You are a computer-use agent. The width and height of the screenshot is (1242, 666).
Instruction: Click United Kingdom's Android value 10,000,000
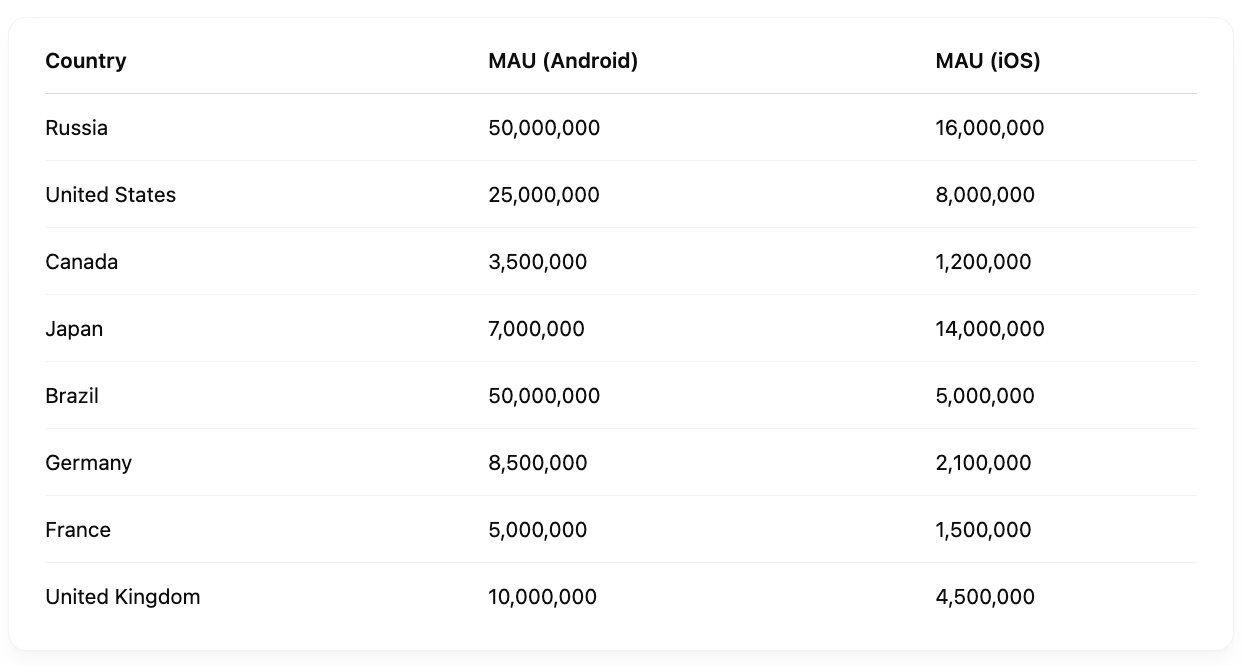click(x=543, y=597)
